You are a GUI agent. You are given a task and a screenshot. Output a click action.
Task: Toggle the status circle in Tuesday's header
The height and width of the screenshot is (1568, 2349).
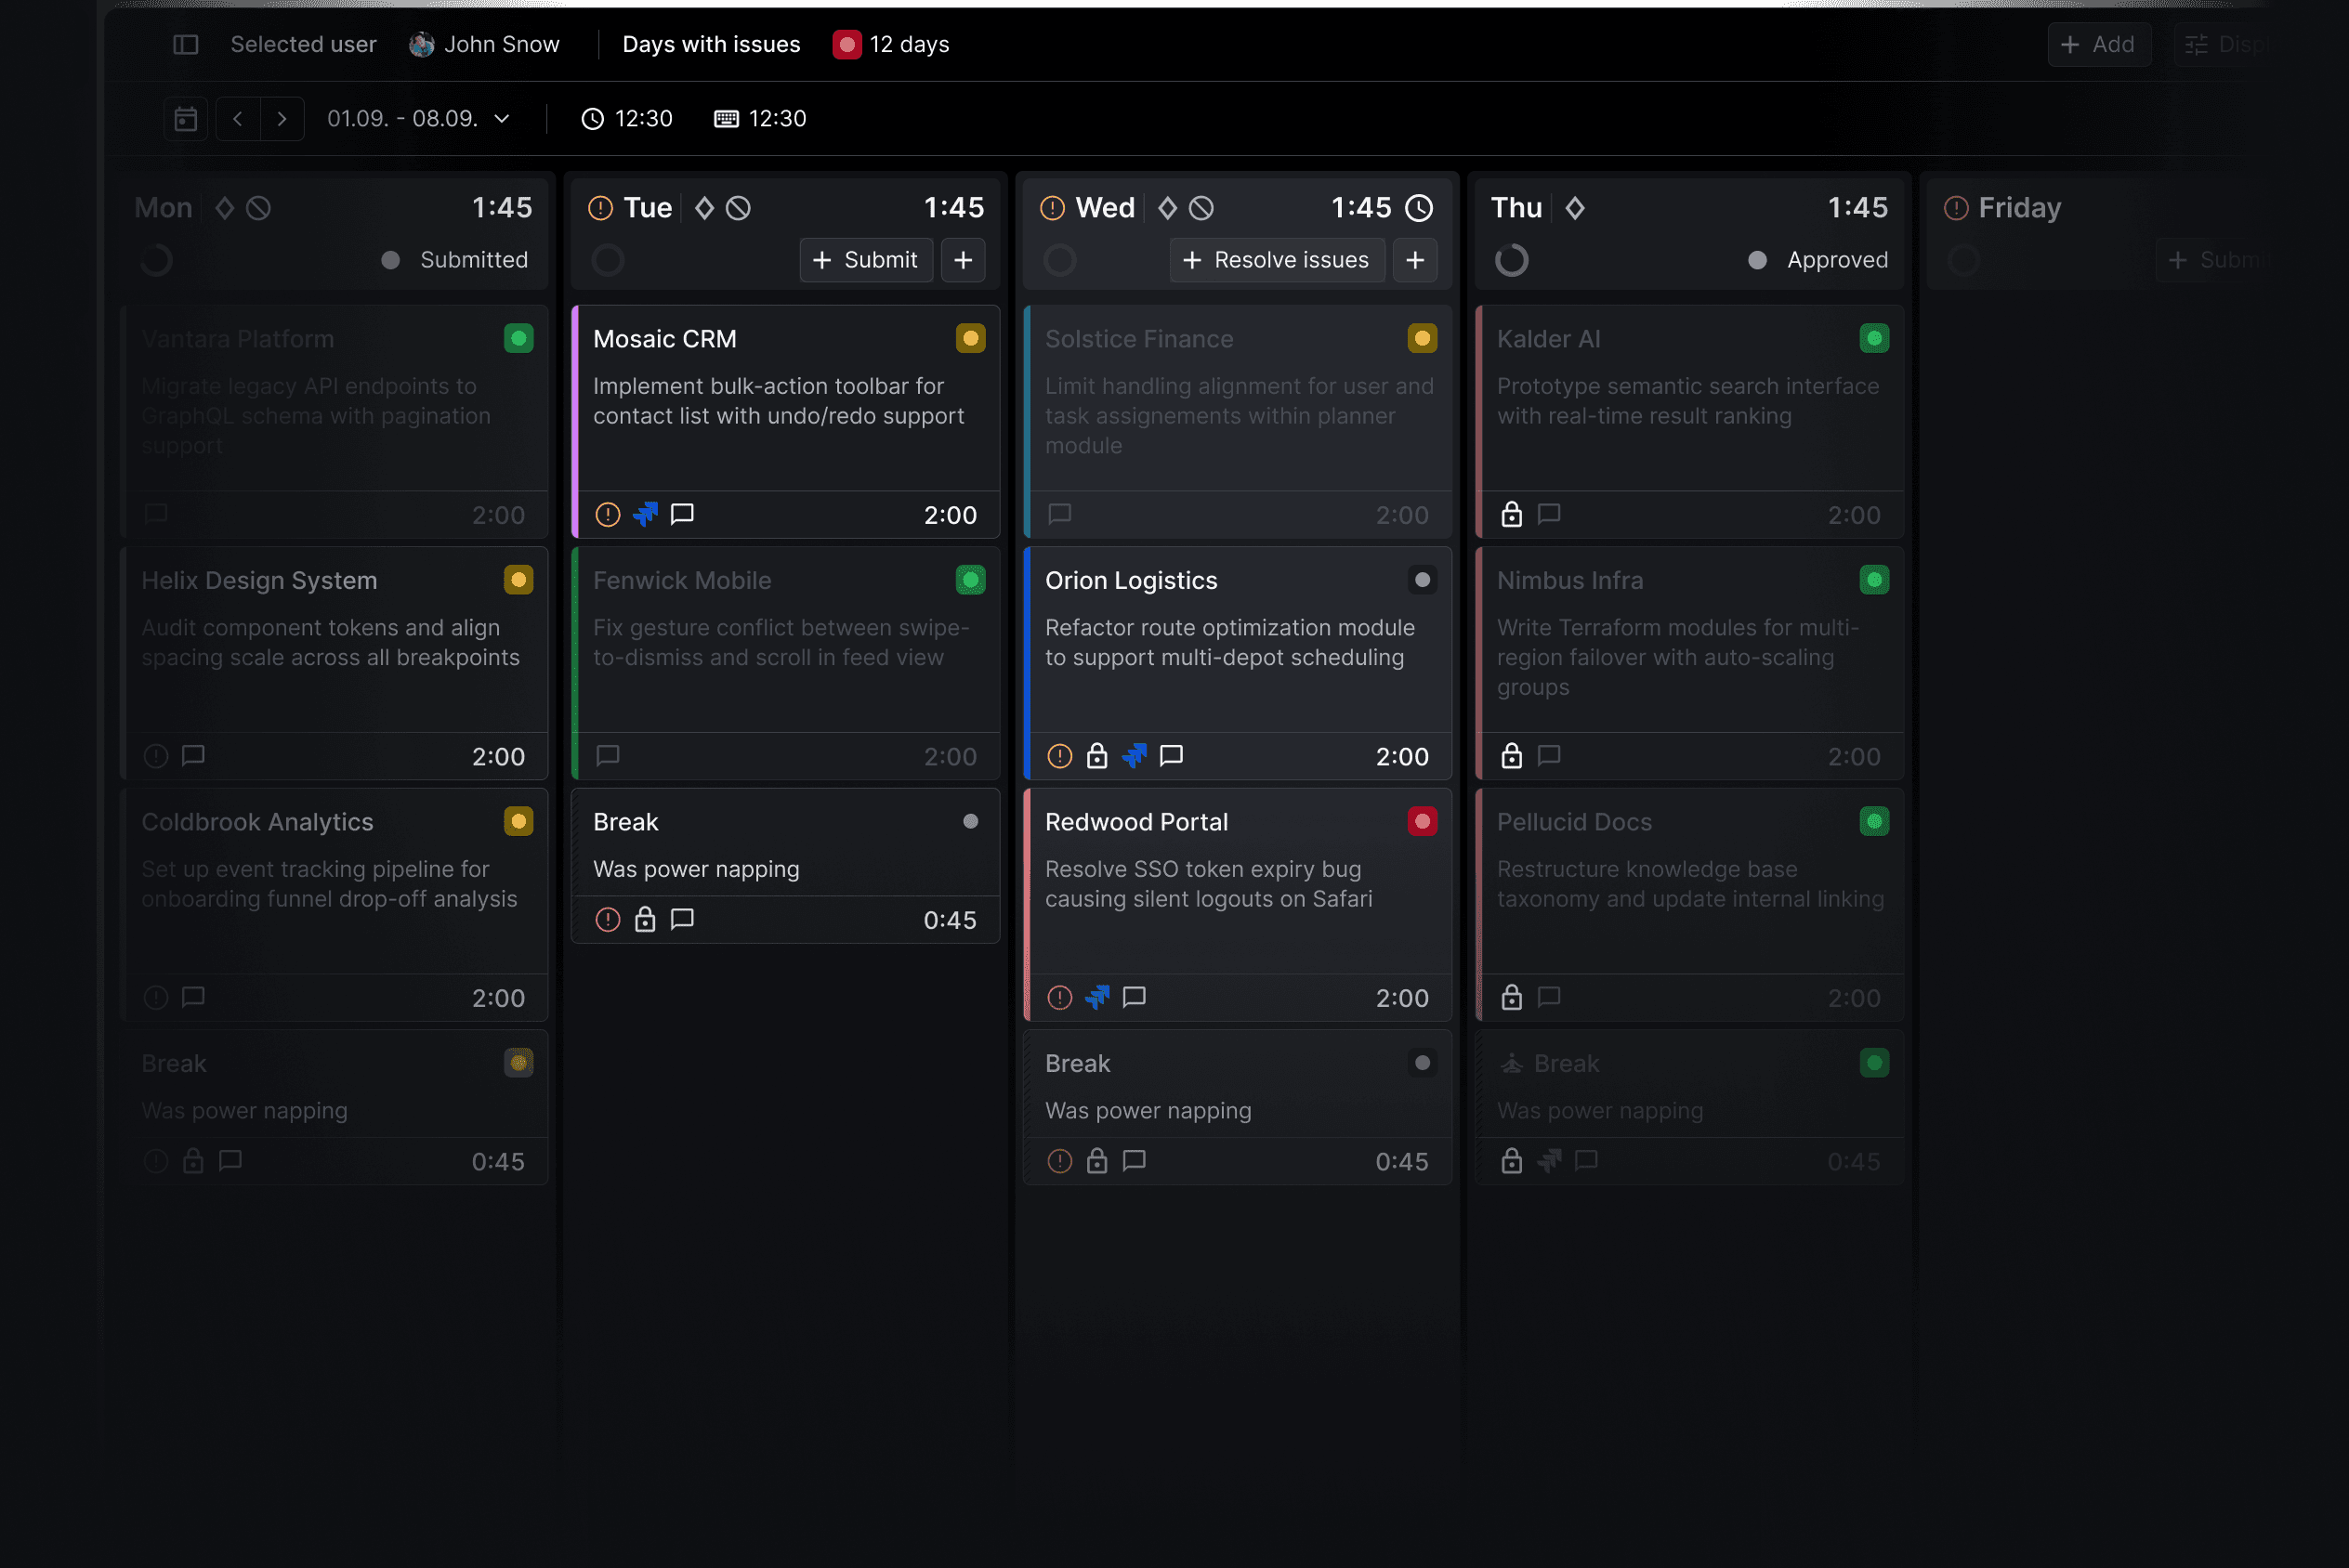tap(607, 260)
